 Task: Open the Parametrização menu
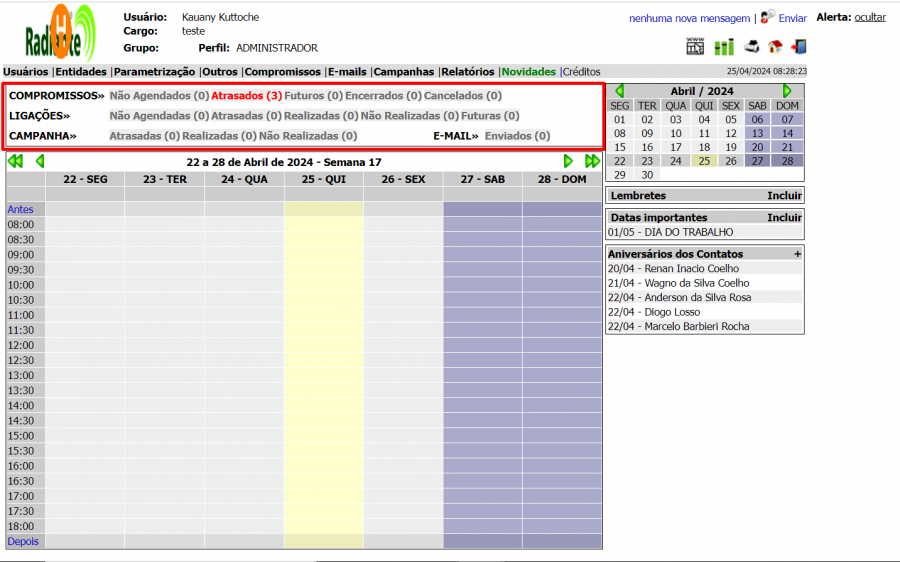(x=155, y=72)
